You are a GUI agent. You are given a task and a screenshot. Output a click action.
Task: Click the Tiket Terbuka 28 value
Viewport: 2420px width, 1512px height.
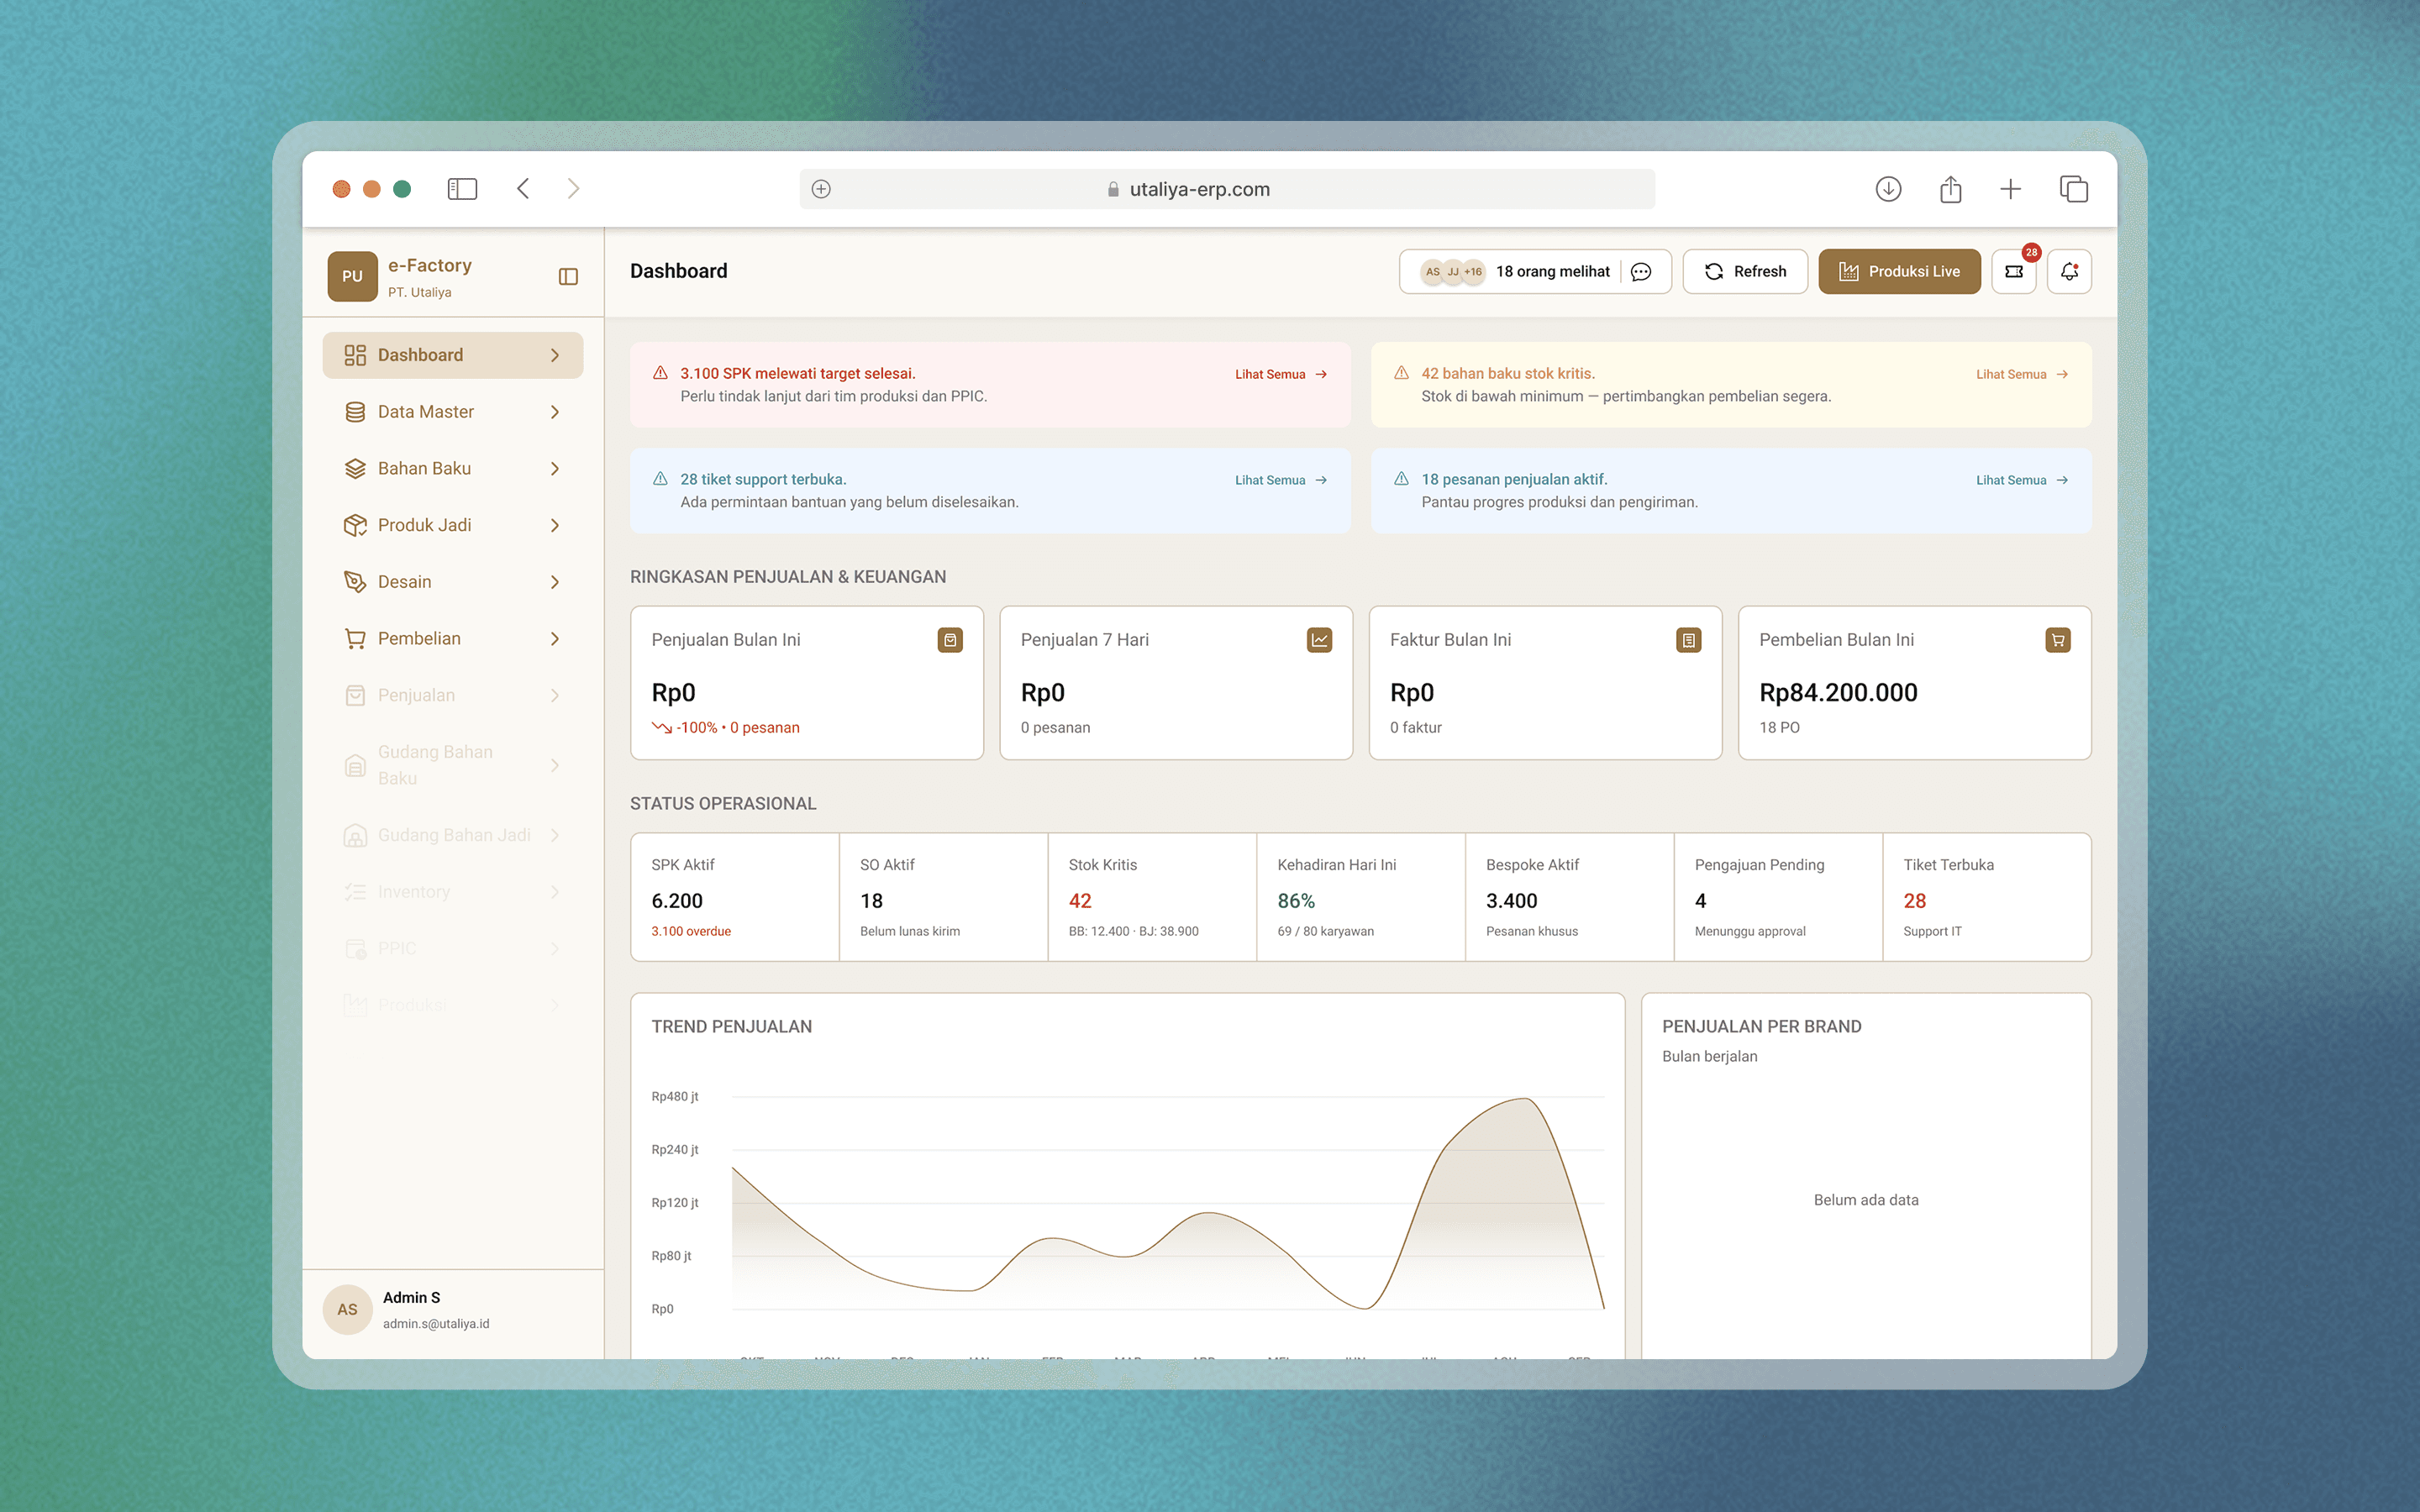click(1915, 901)
